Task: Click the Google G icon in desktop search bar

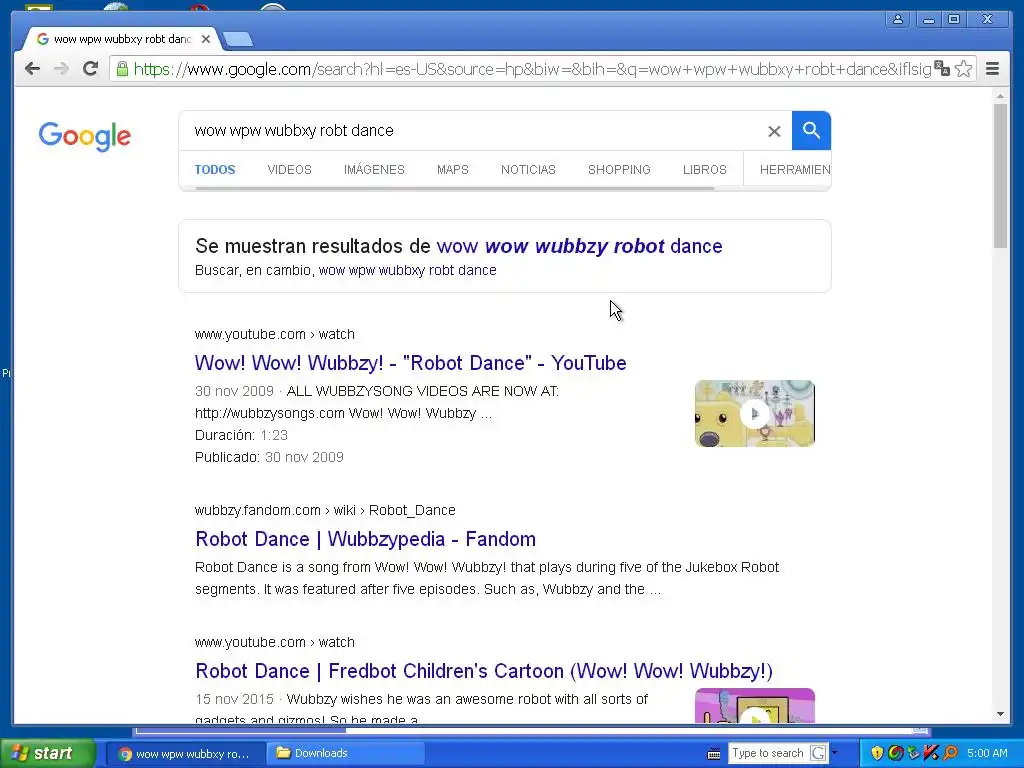Action: 818,753
